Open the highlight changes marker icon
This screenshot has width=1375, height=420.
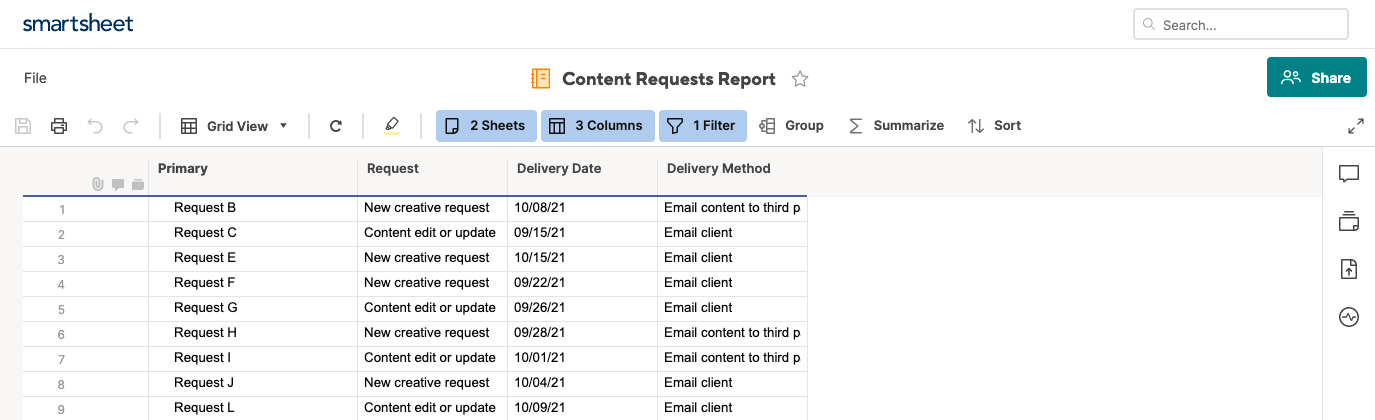pyautogui.click(x=391, y=126)
